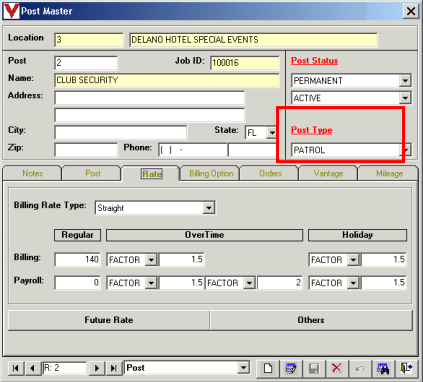Go to first record navigation arrow

15,368
